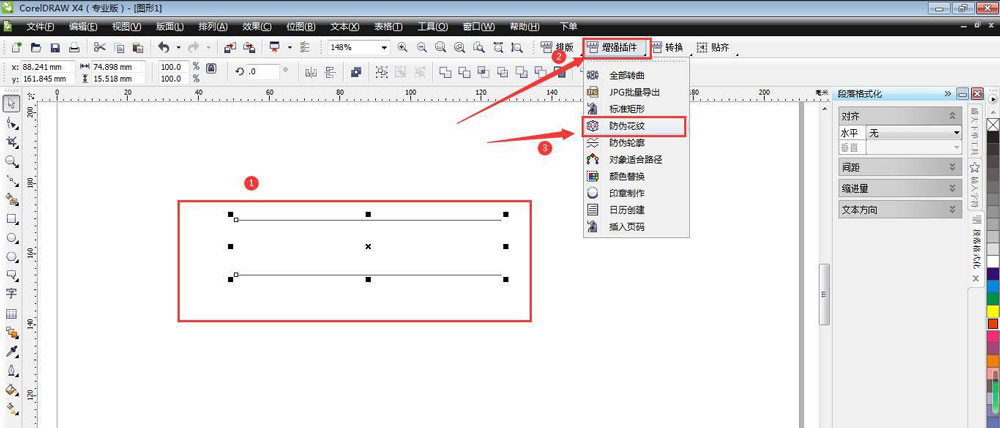This screenshot has width=1000, height=428.
Task: Click the Cut scissors icon
Action: click(x=99, y=47)
